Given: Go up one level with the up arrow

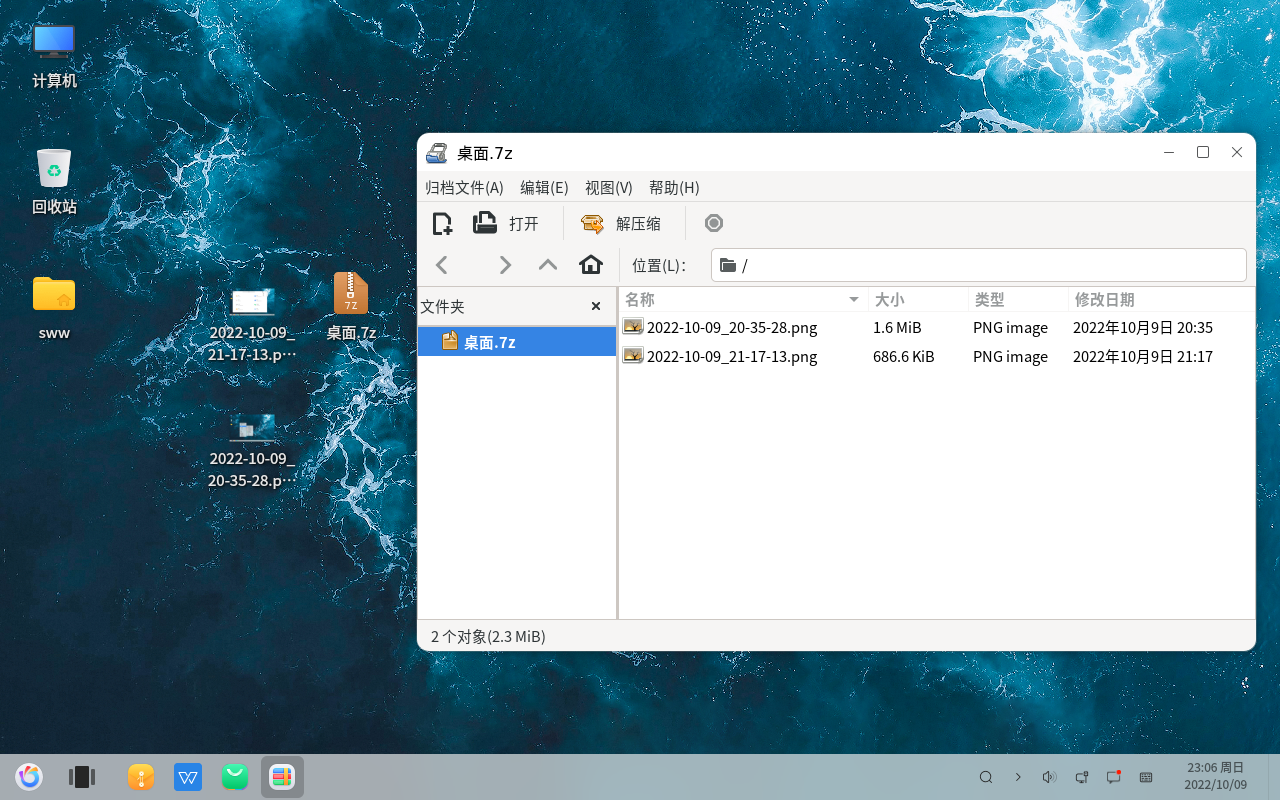Looking at the screenshot, I should coord(548,265).
